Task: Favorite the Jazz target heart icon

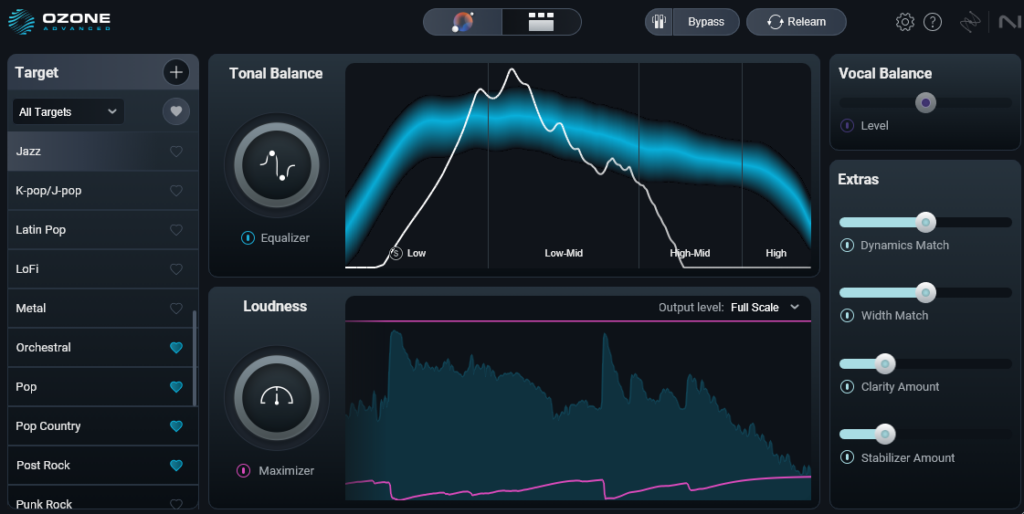Action: point(177,151)
